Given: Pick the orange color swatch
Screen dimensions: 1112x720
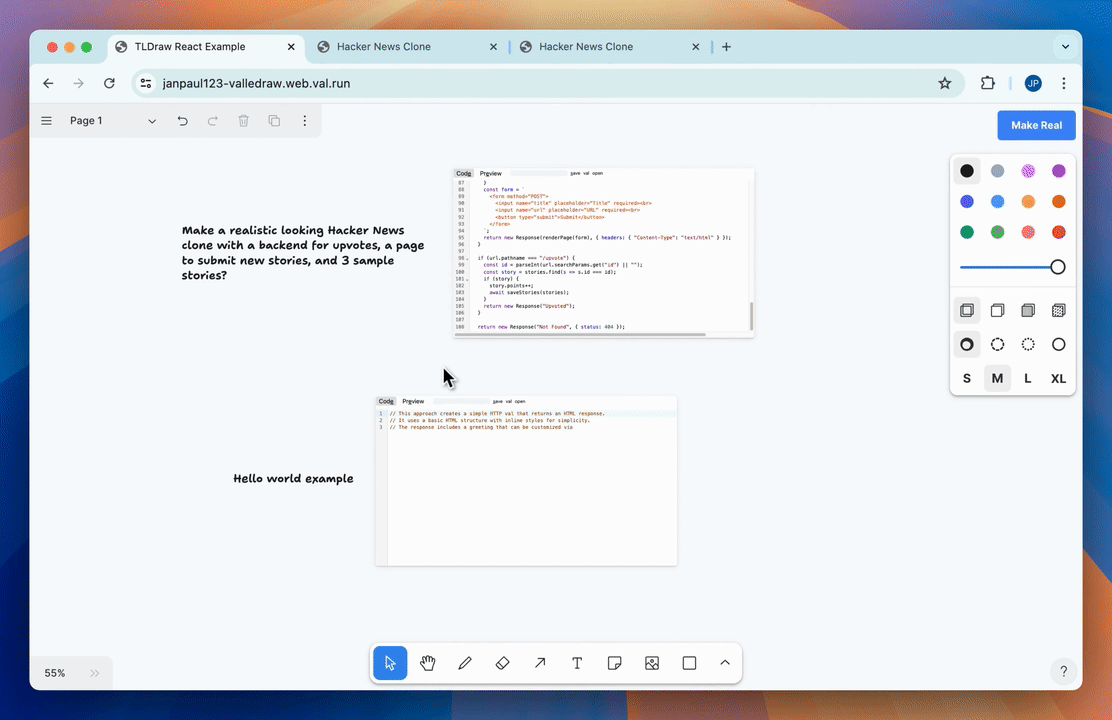Looking at the screenshot, I should [x=1058, y=202].
